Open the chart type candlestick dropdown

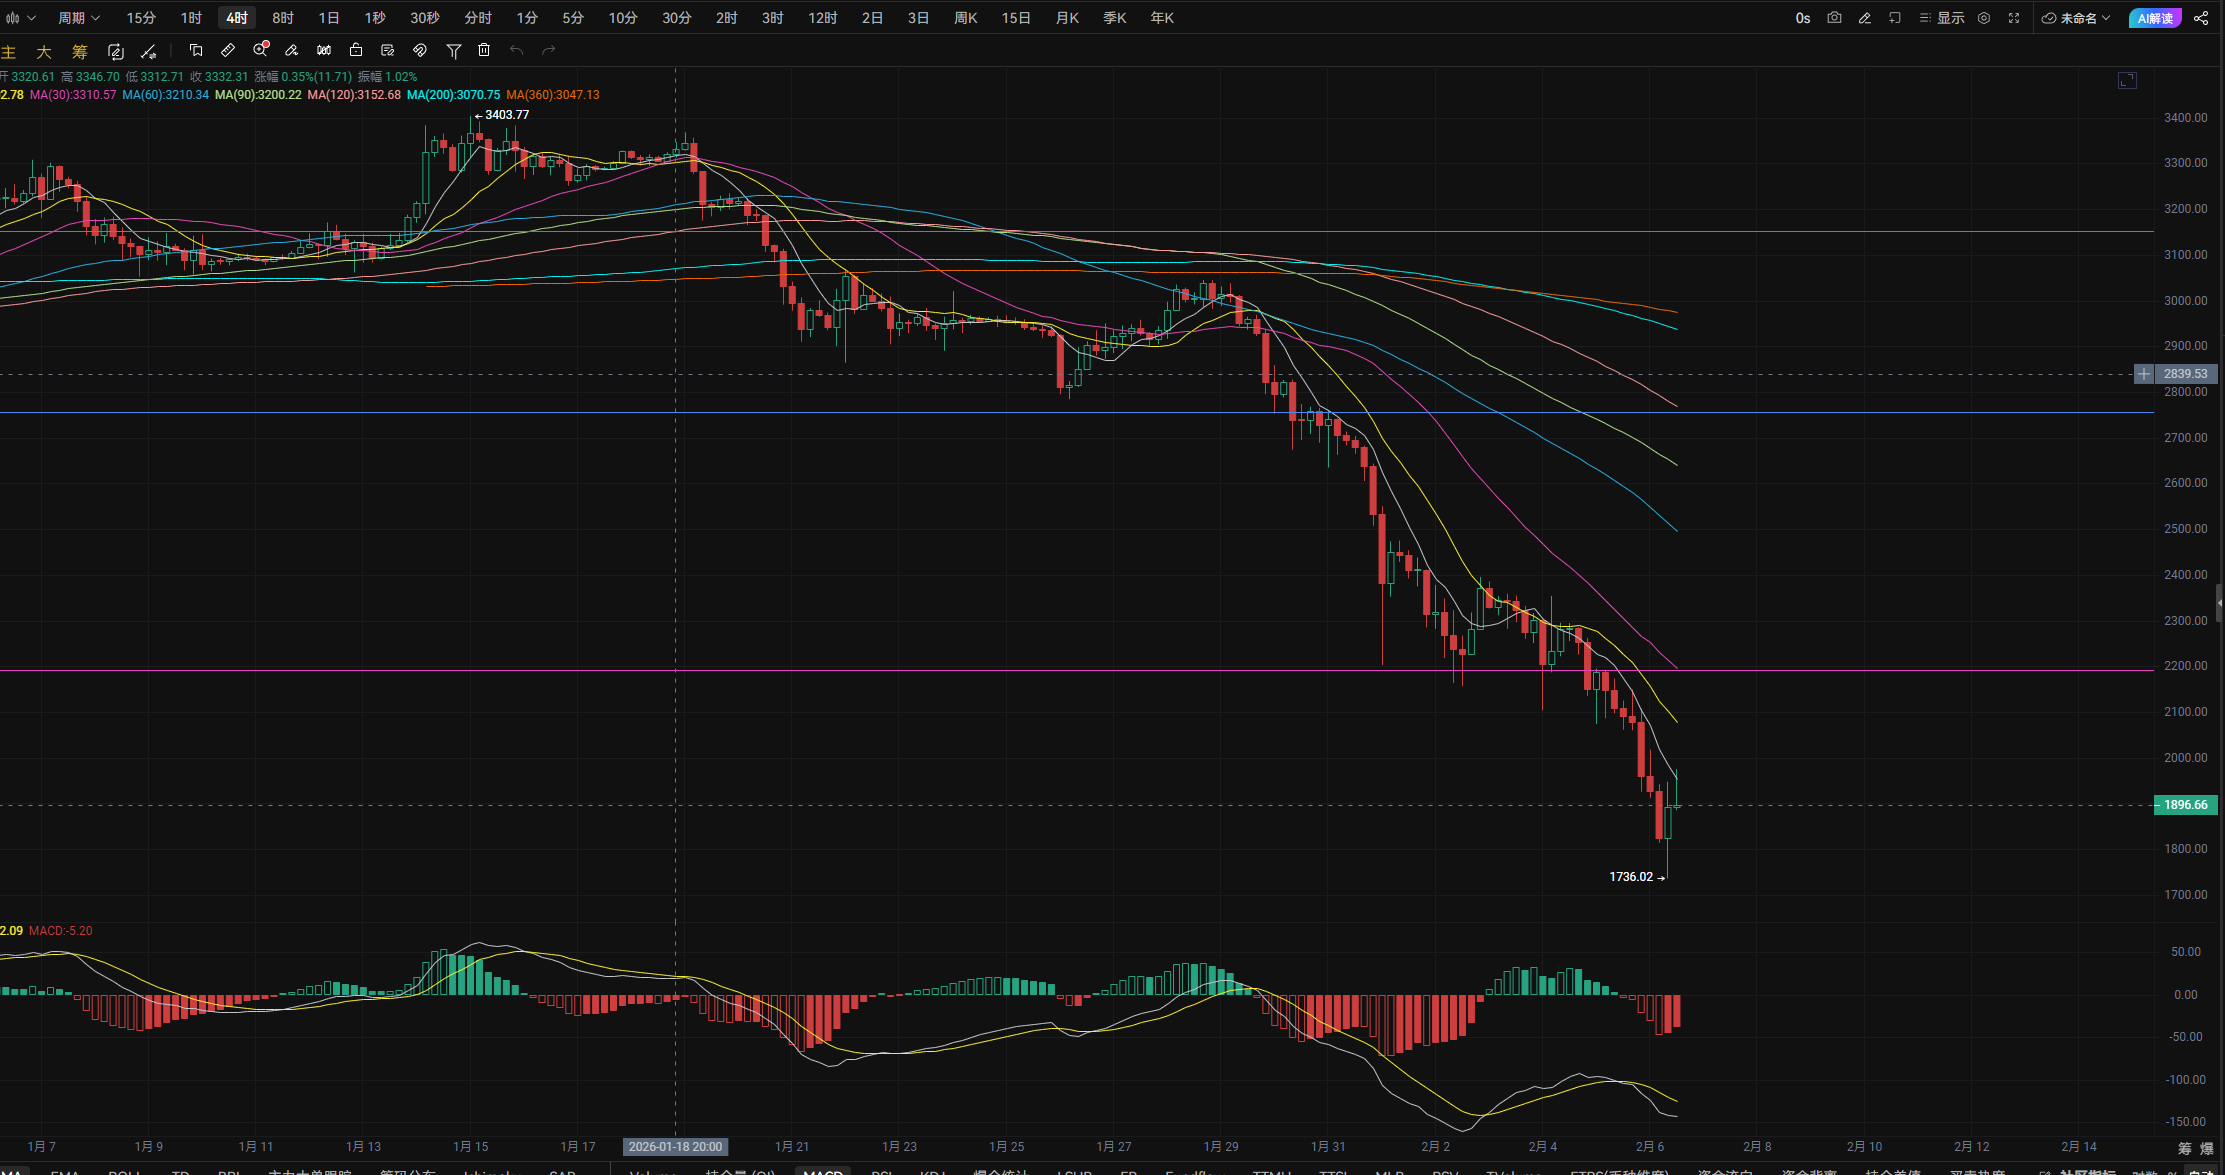(x=20, y=18)
